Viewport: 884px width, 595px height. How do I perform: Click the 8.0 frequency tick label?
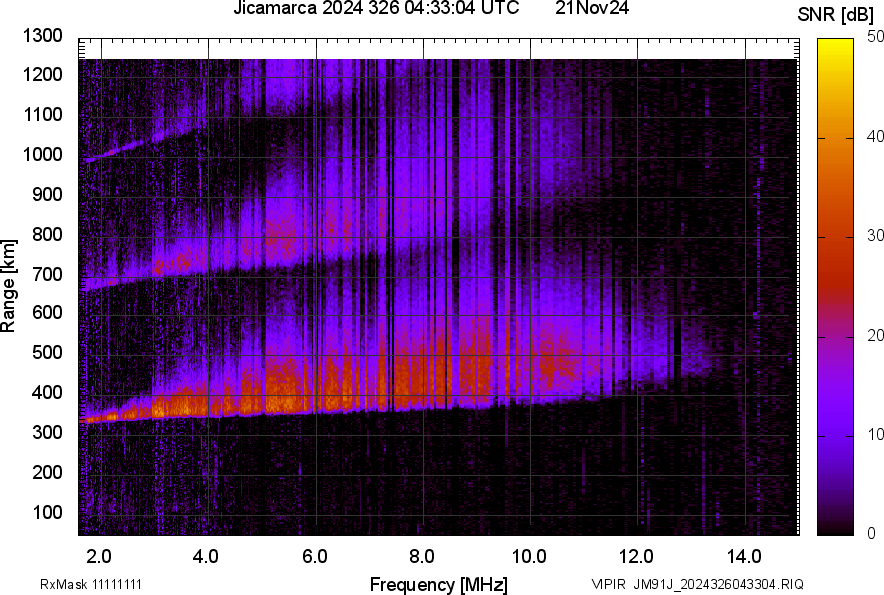coord(421,555)
